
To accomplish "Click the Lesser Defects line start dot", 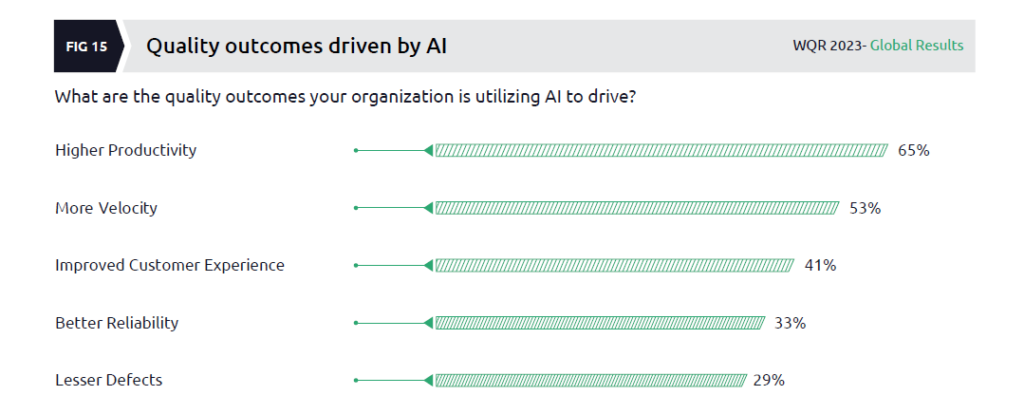I will [x=356, y=380].
